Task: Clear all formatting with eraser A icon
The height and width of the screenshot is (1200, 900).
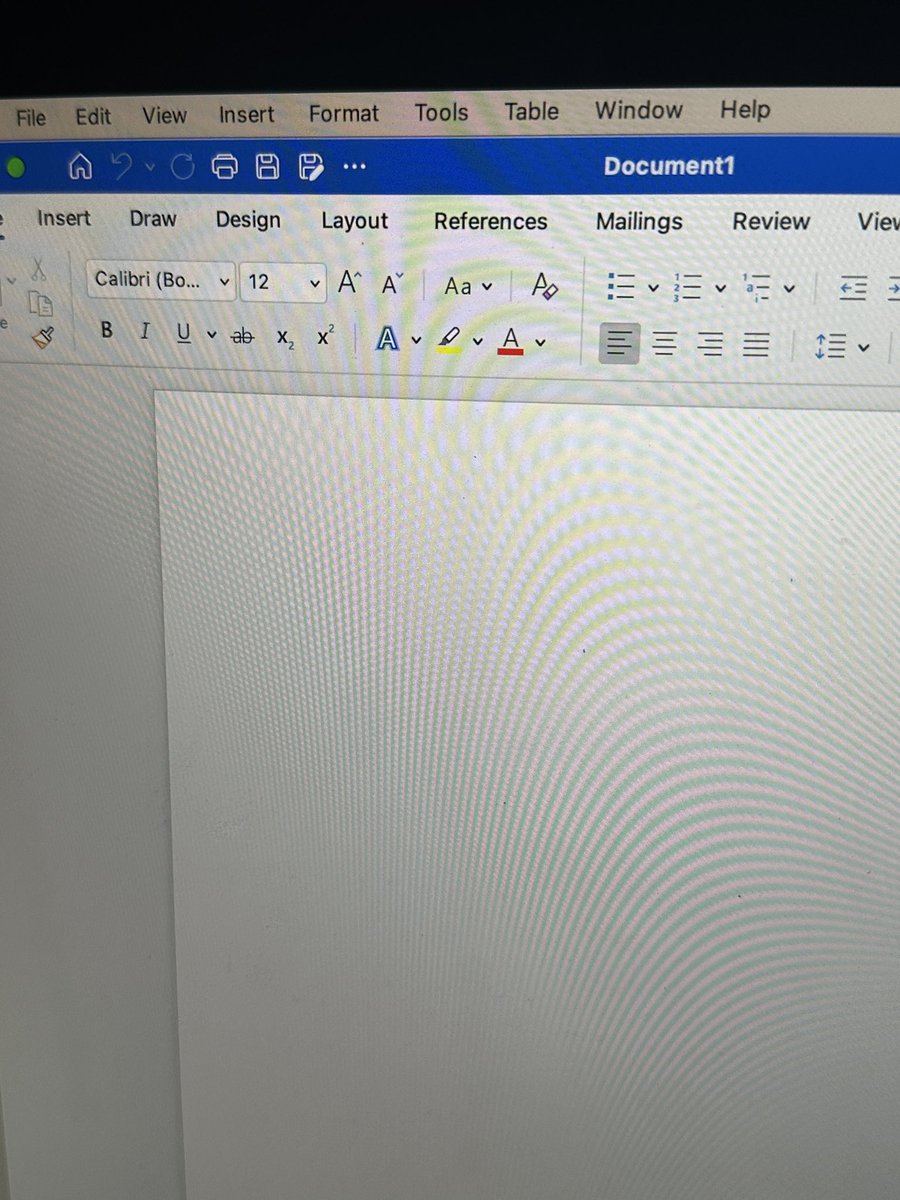Action: pos(544,287)
